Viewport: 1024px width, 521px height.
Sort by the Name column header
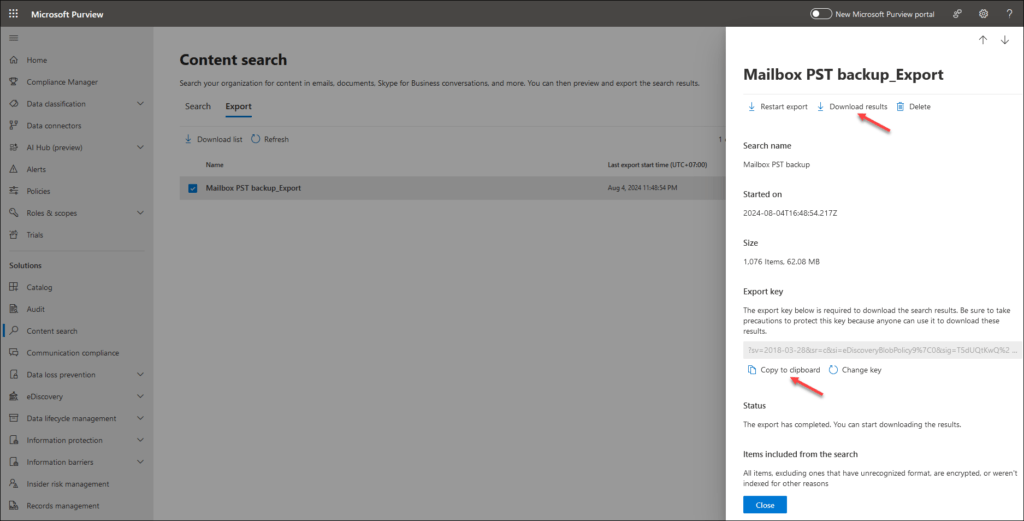coord(214,165)
